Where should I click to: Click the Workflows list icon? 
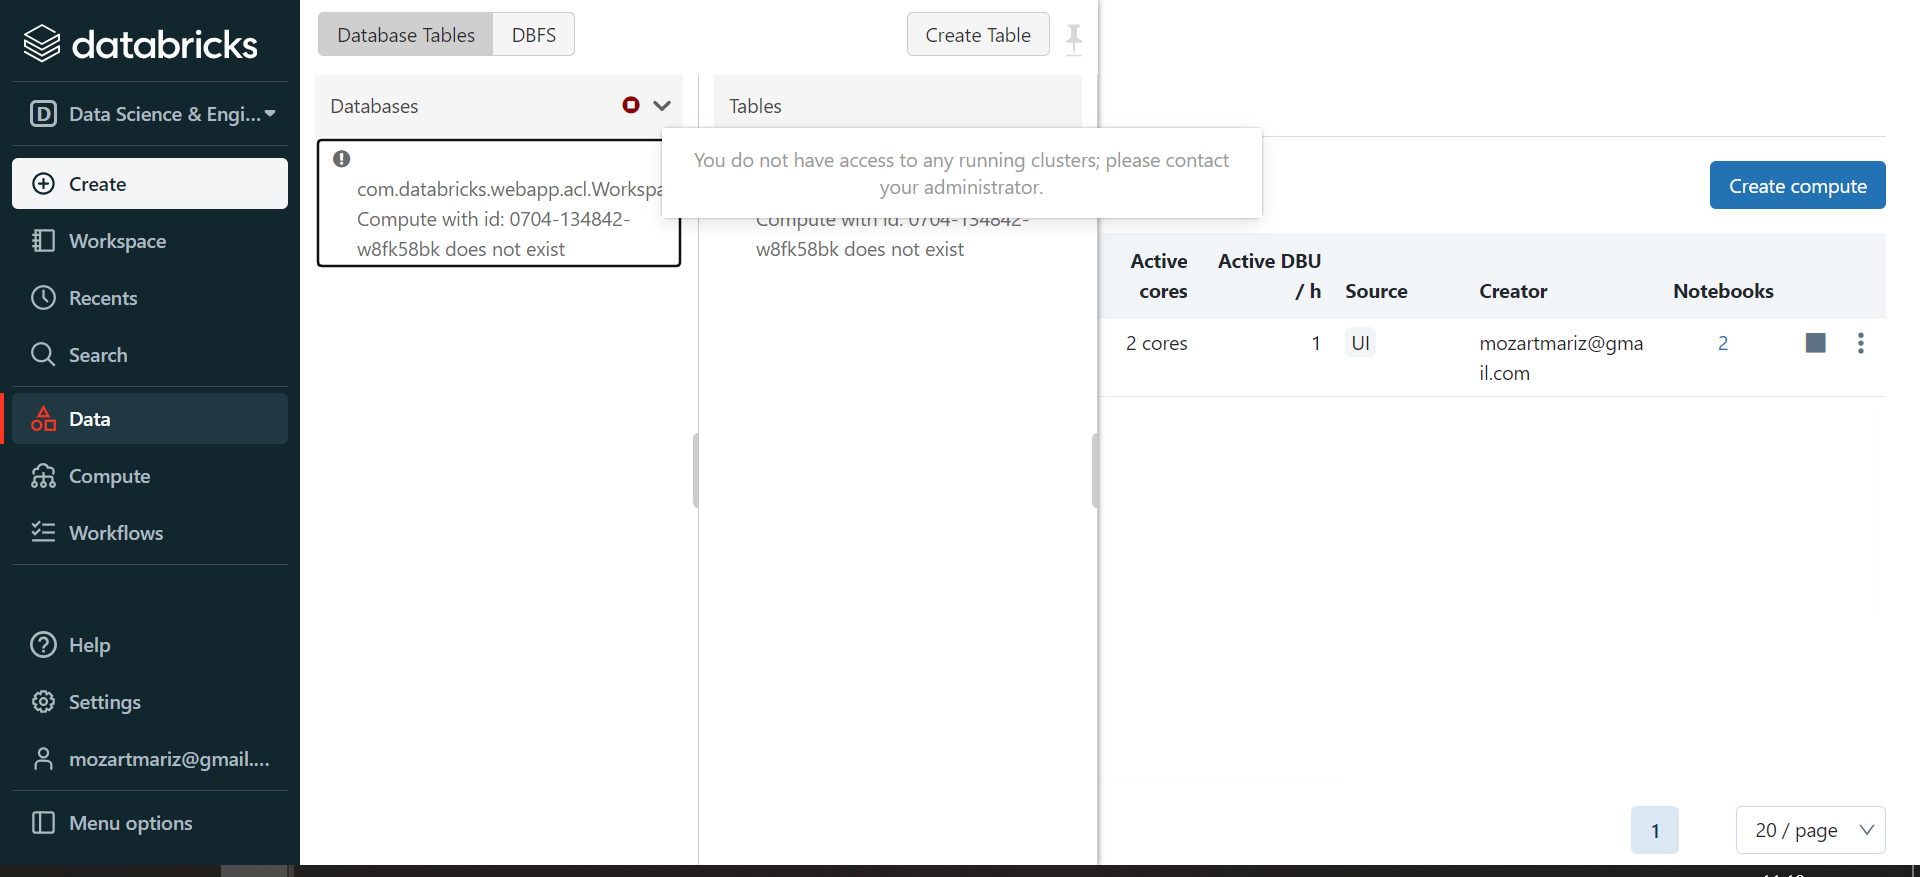(x=43, y=532)
